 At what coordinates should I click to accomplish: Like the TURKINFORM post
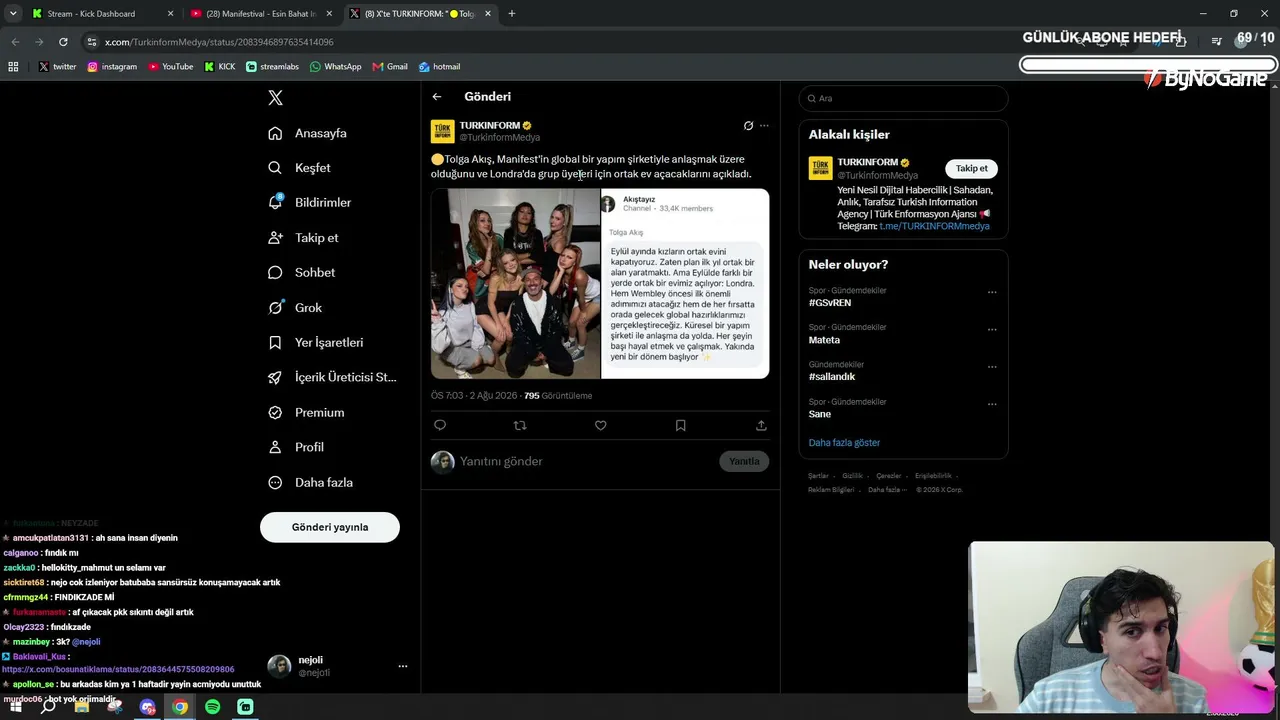pos(601,425)
